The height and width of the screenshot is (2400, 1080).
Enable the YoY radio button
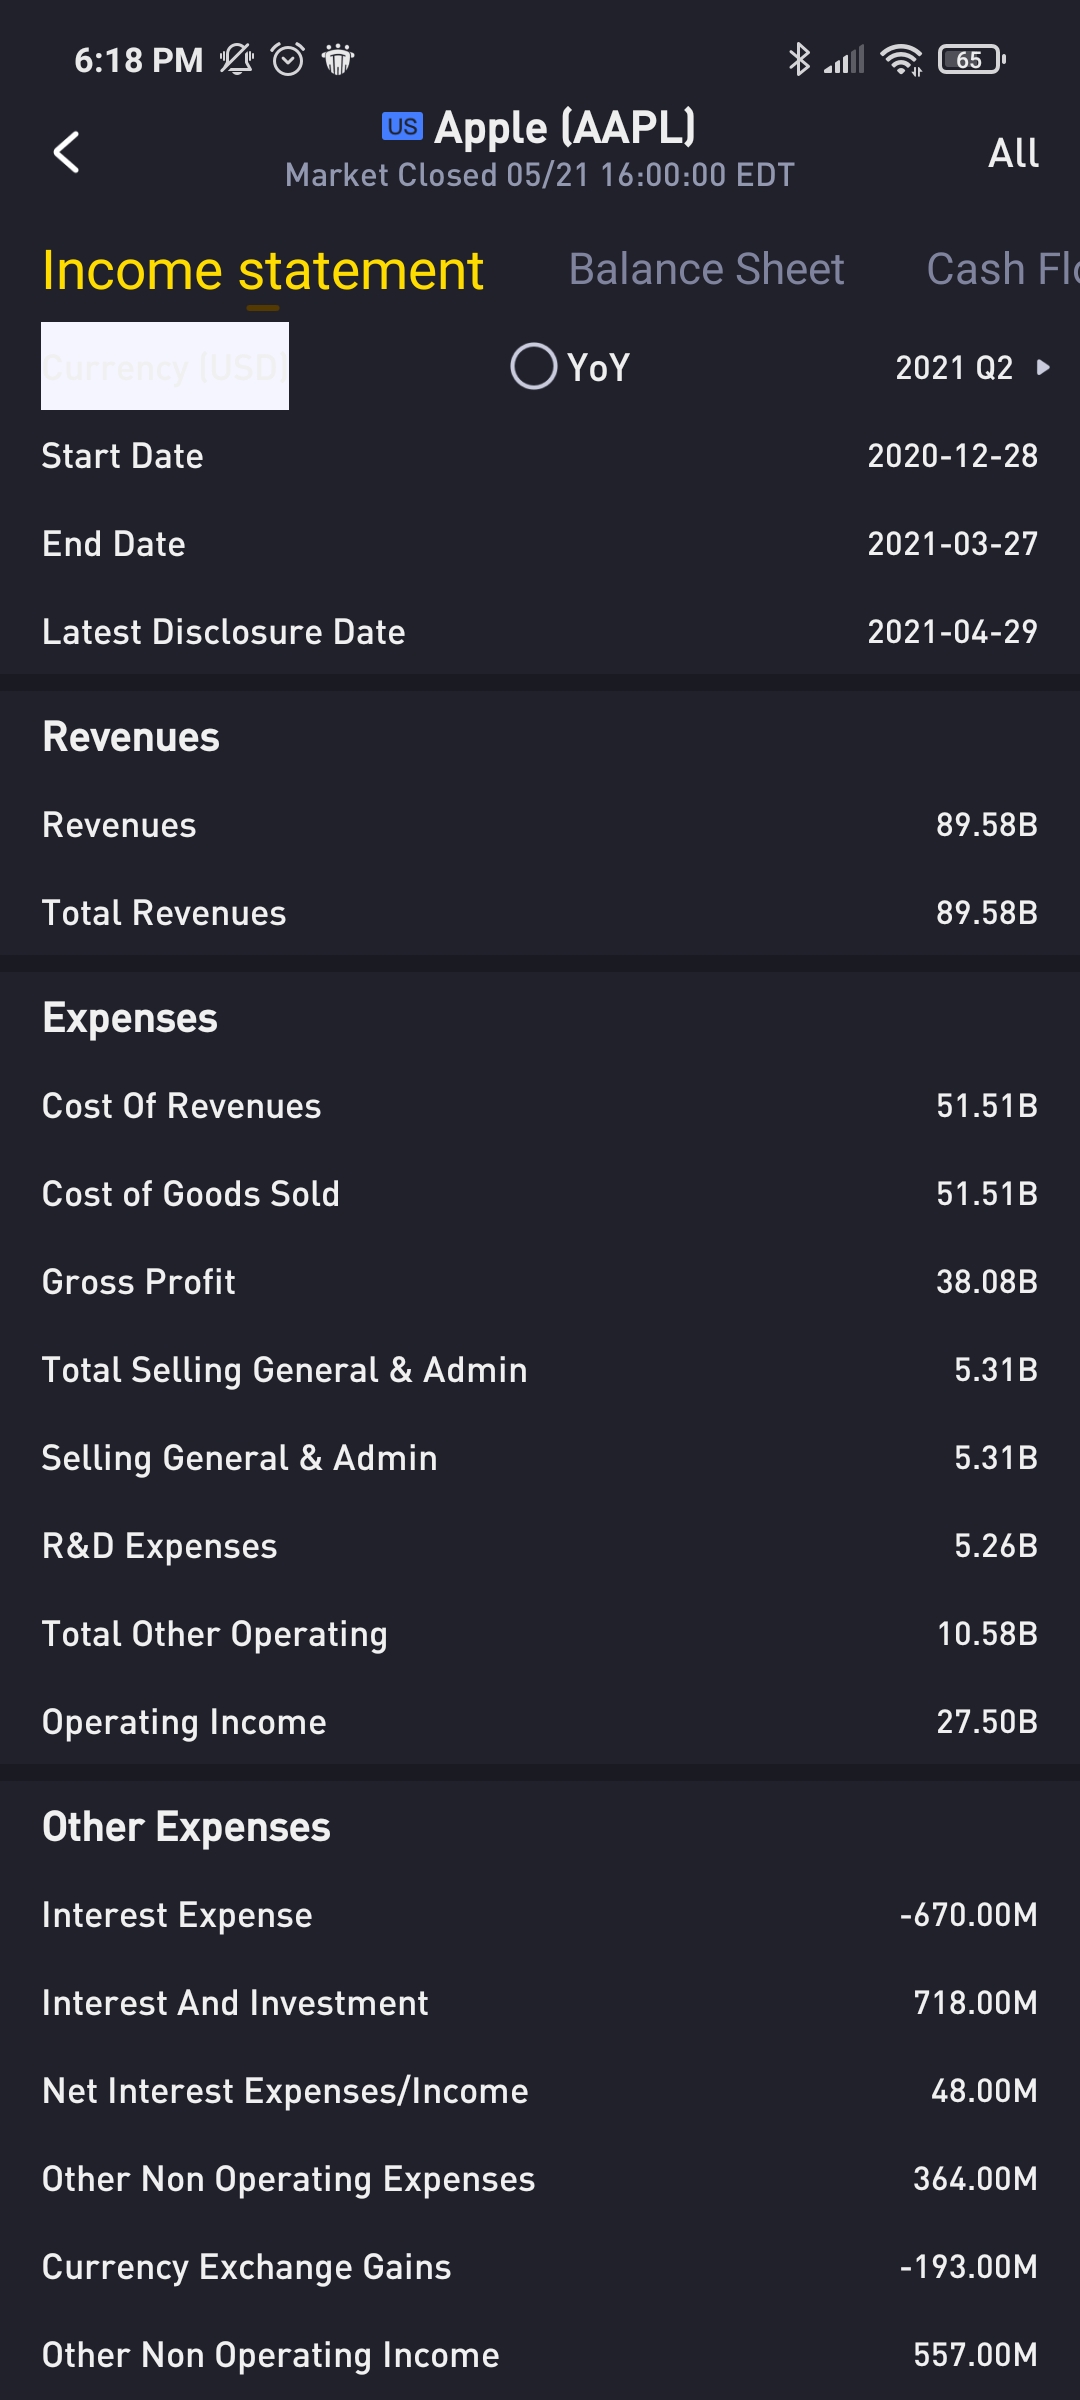point(534,366)
